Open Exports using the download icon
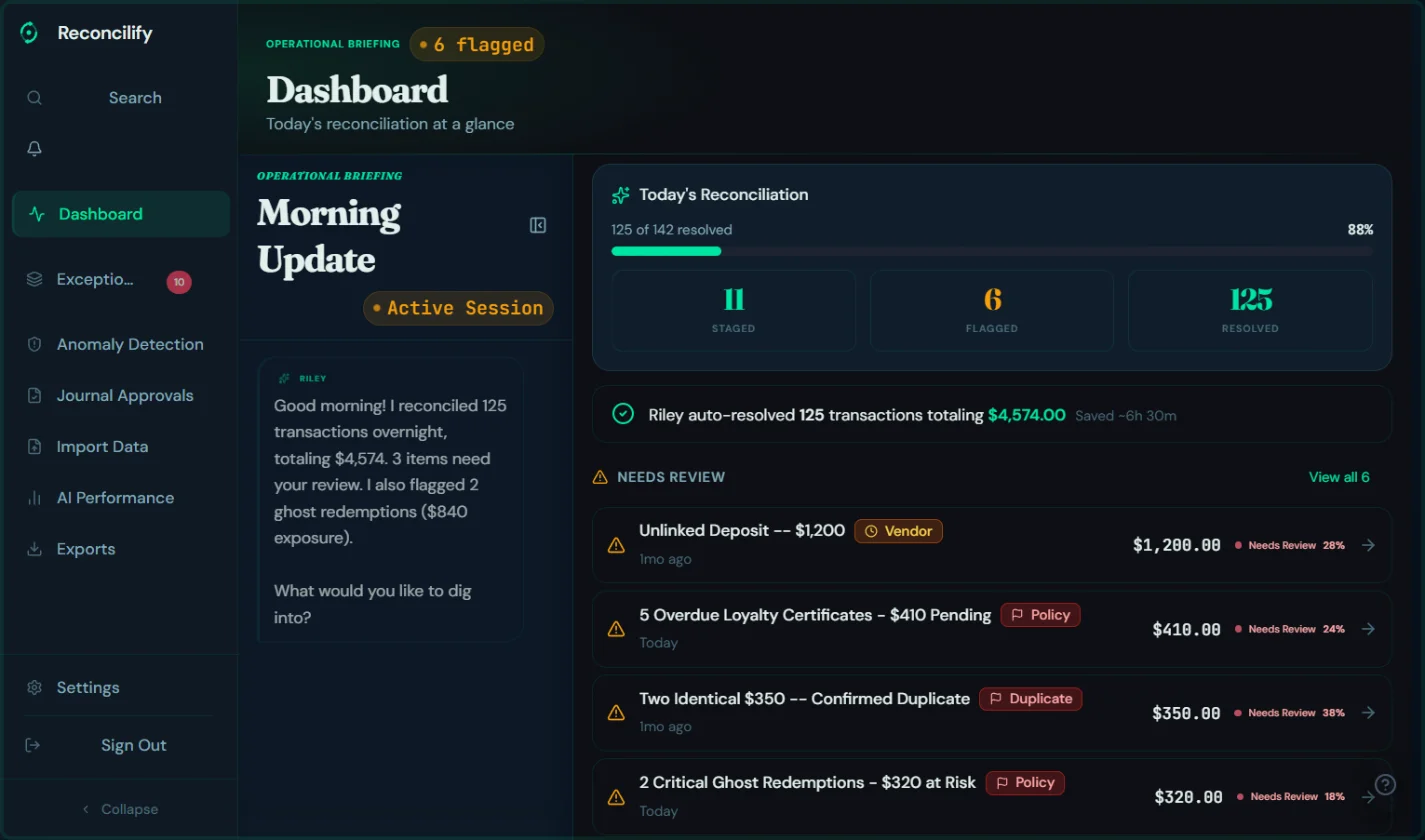 [34, 548]
